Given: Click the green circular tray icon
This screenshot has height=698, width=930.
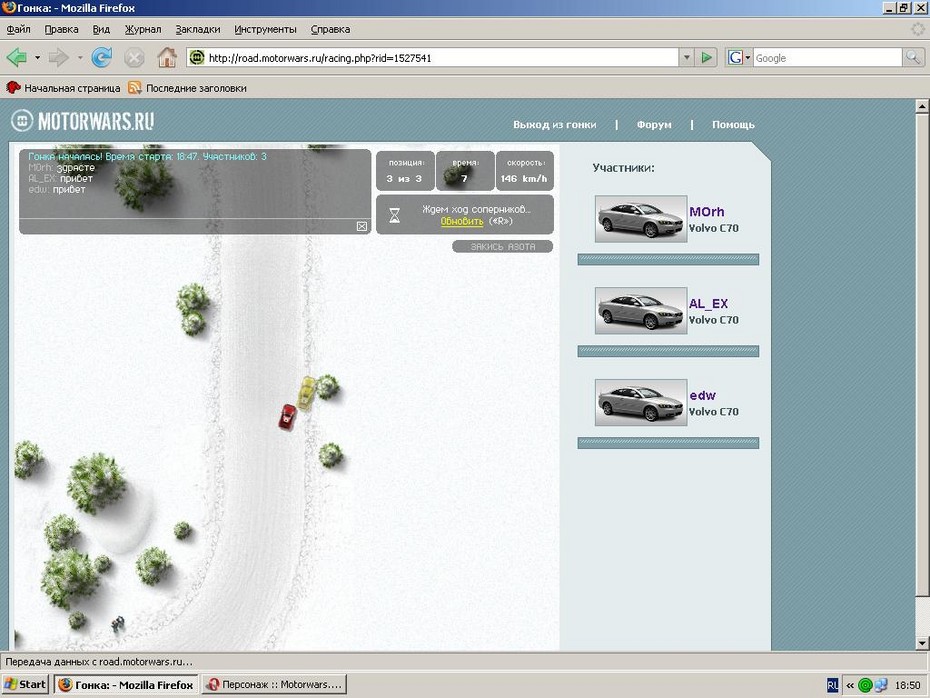Looking at the screenshot, I should pos(865,685).
